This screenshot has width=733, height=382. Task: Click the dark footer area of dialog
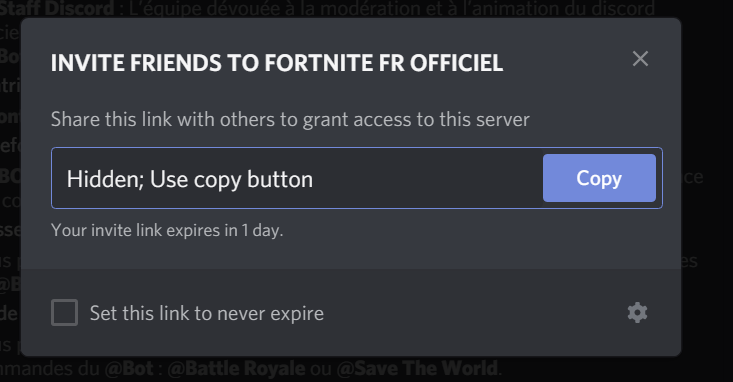pos(351,312)
